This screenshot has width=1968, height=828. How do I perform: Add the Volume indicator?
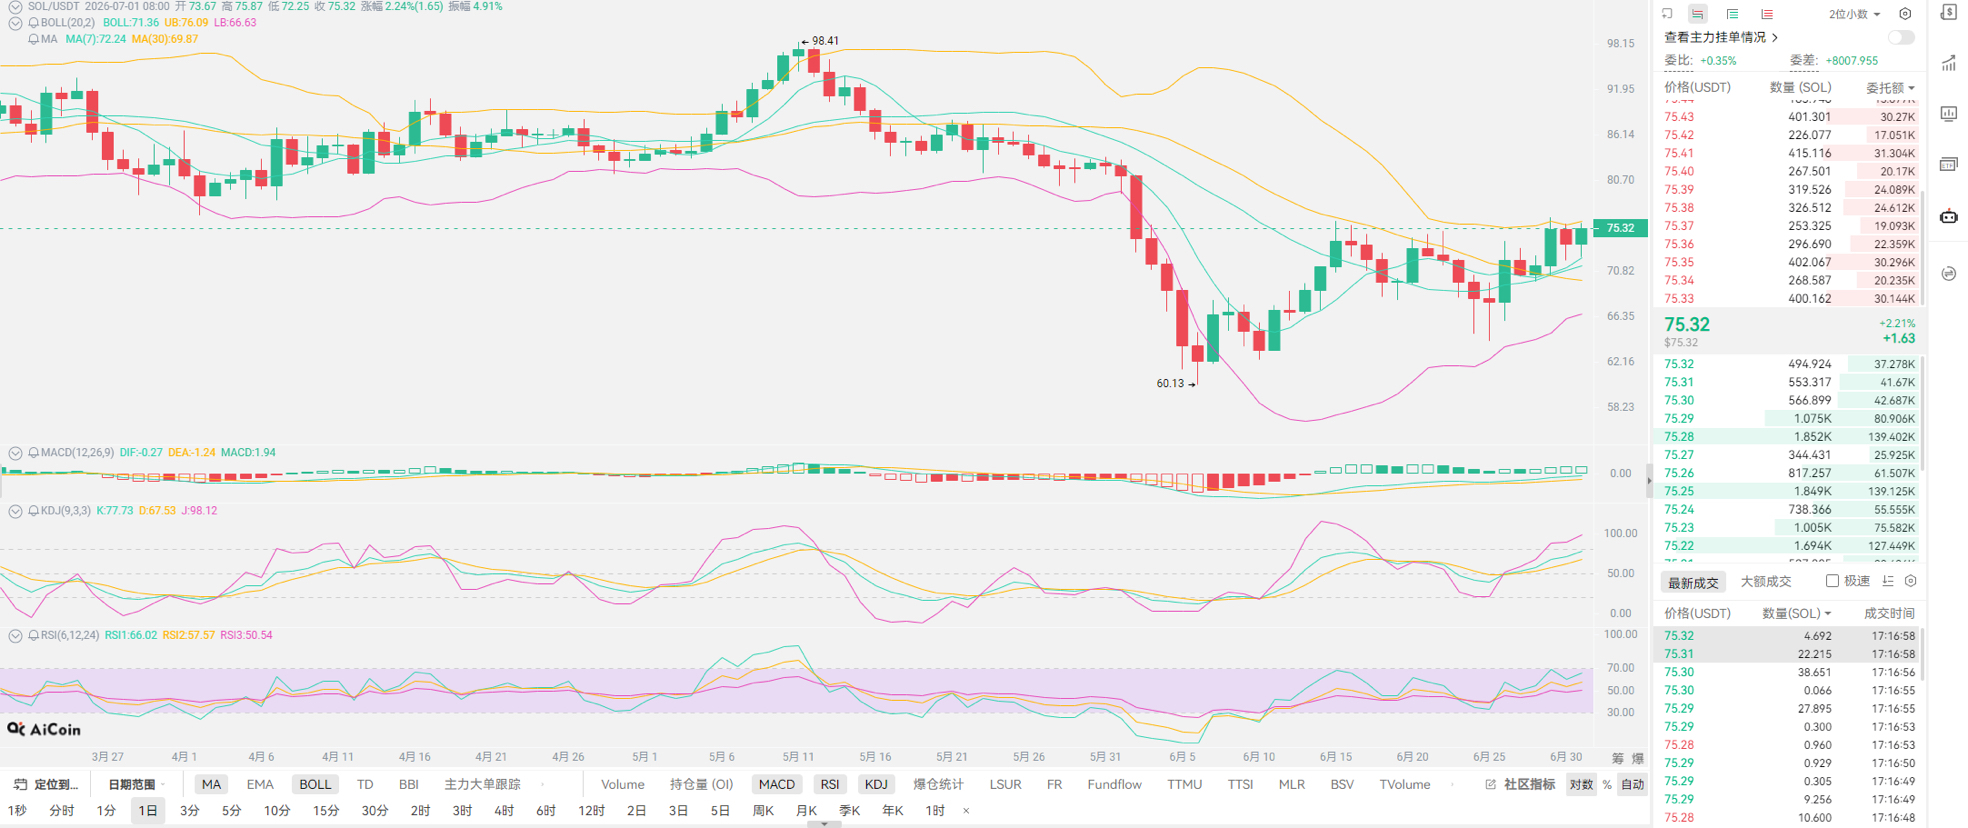point(623,785)
